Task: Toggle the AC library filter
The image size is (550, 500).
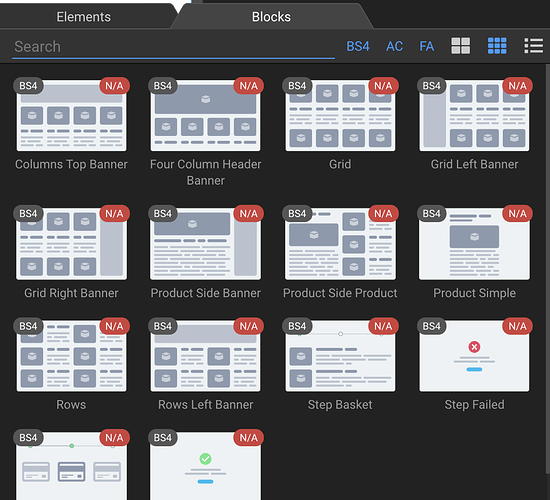Action: pos(394,46)
